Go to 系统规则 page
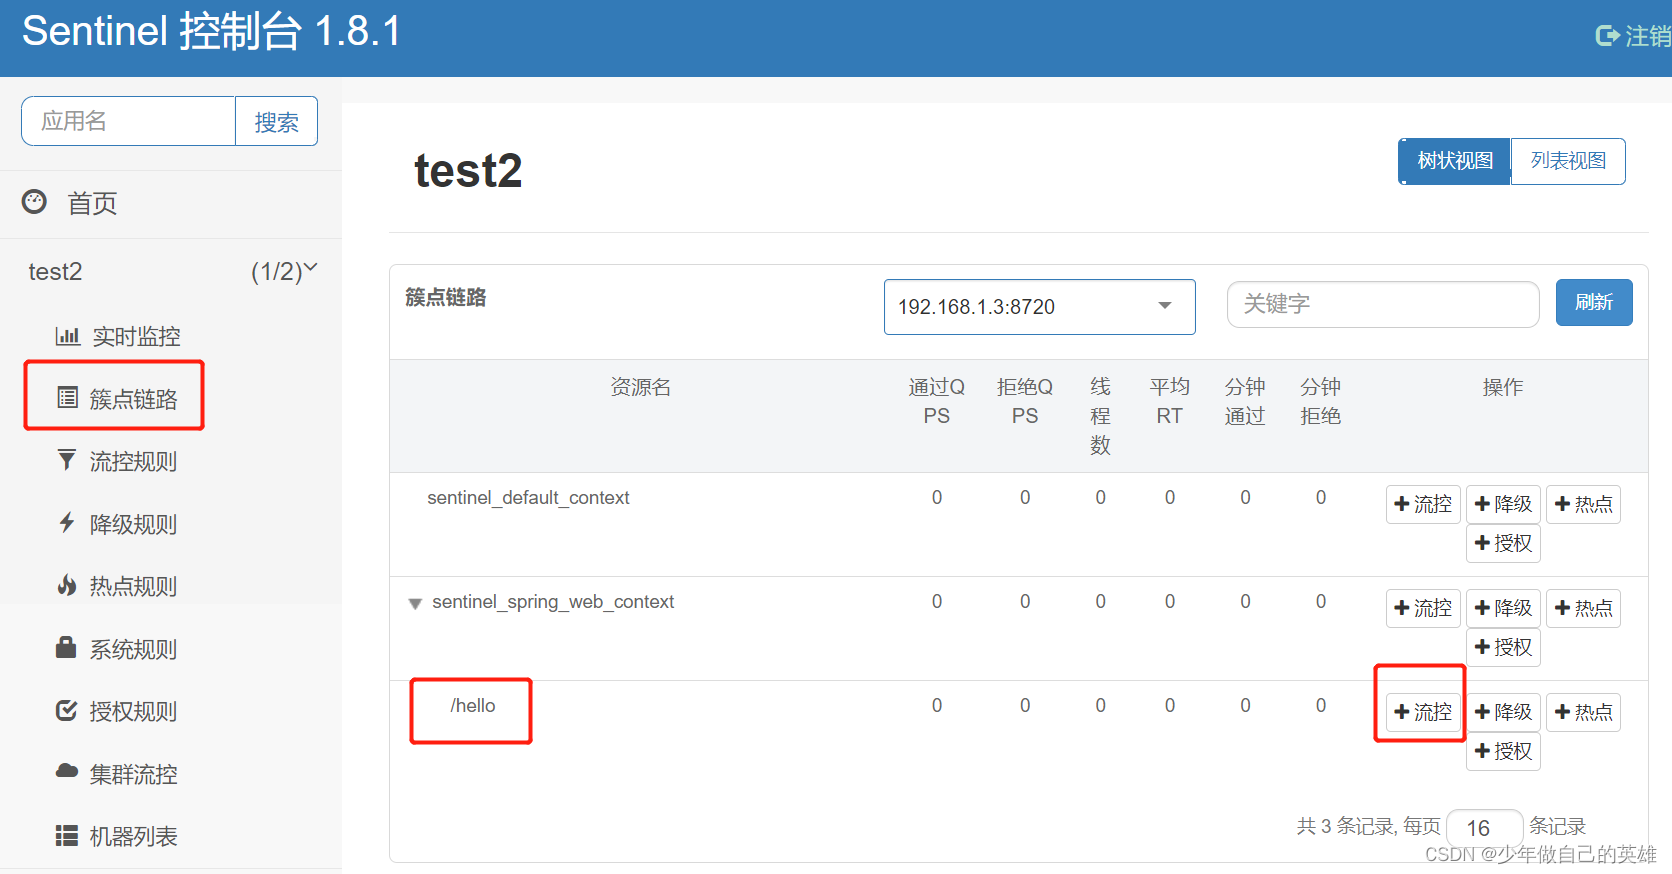 [133, 649]
